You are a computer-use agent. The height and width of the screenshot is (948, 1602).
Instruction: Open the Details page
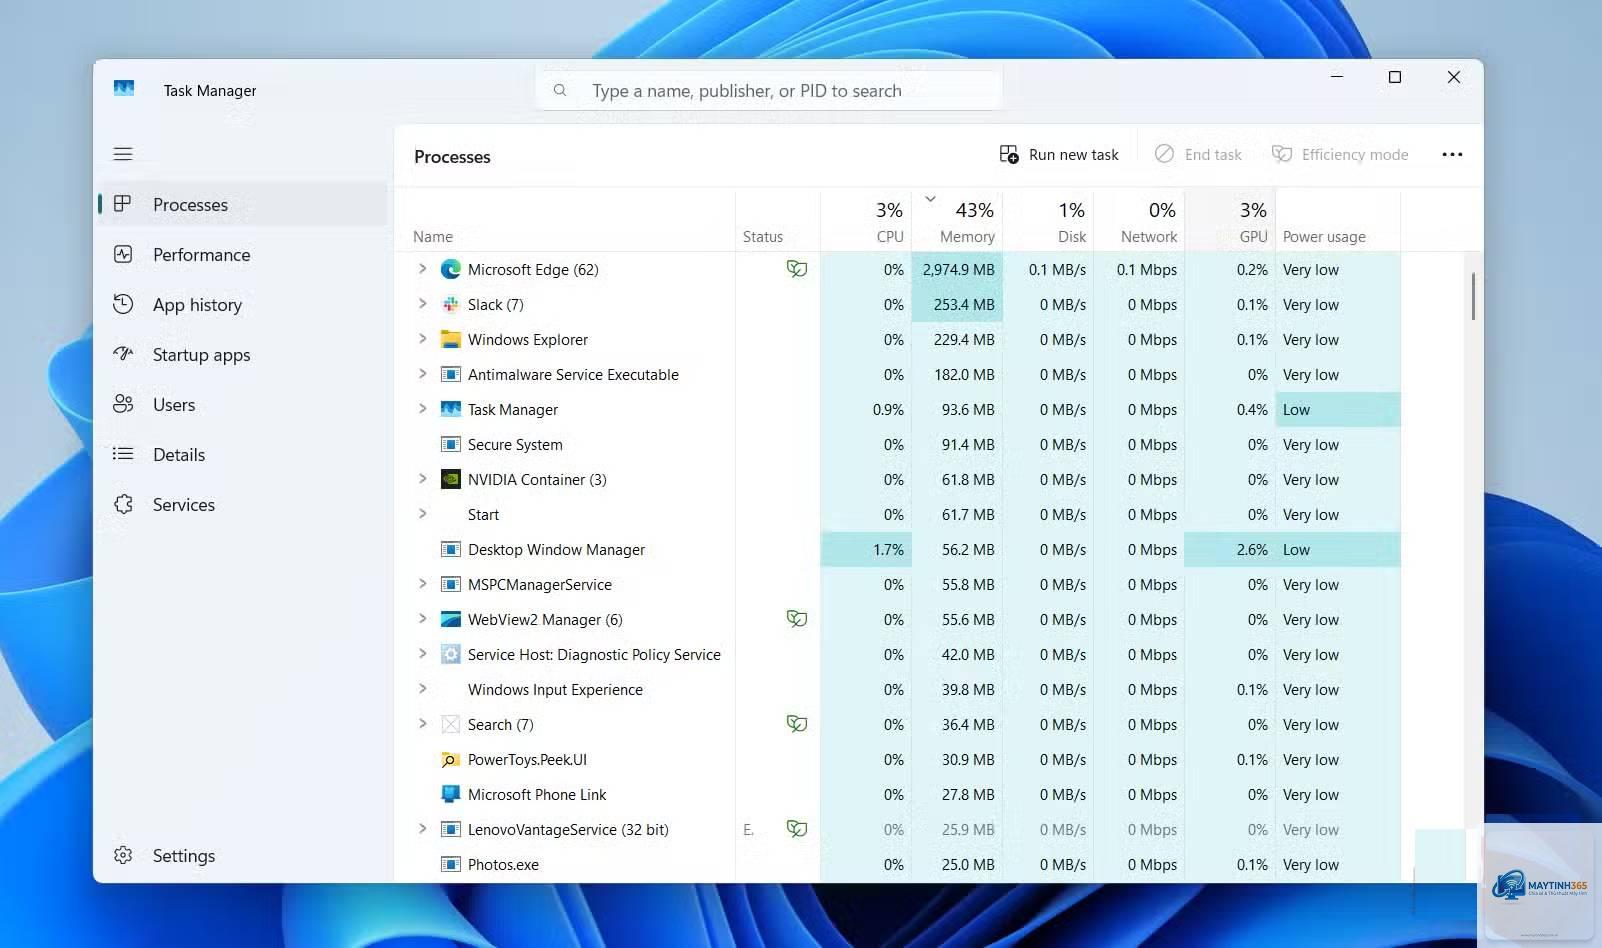(x=243, y=454)
